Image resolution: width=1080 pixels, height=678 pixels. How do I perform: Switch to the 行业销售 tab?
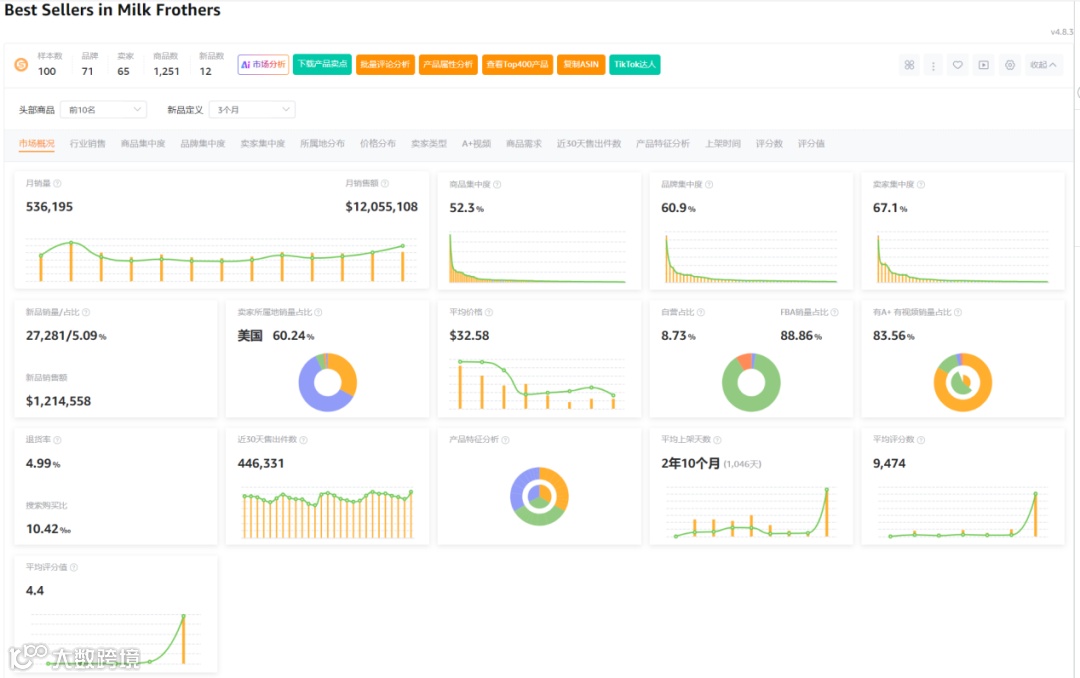87,143
